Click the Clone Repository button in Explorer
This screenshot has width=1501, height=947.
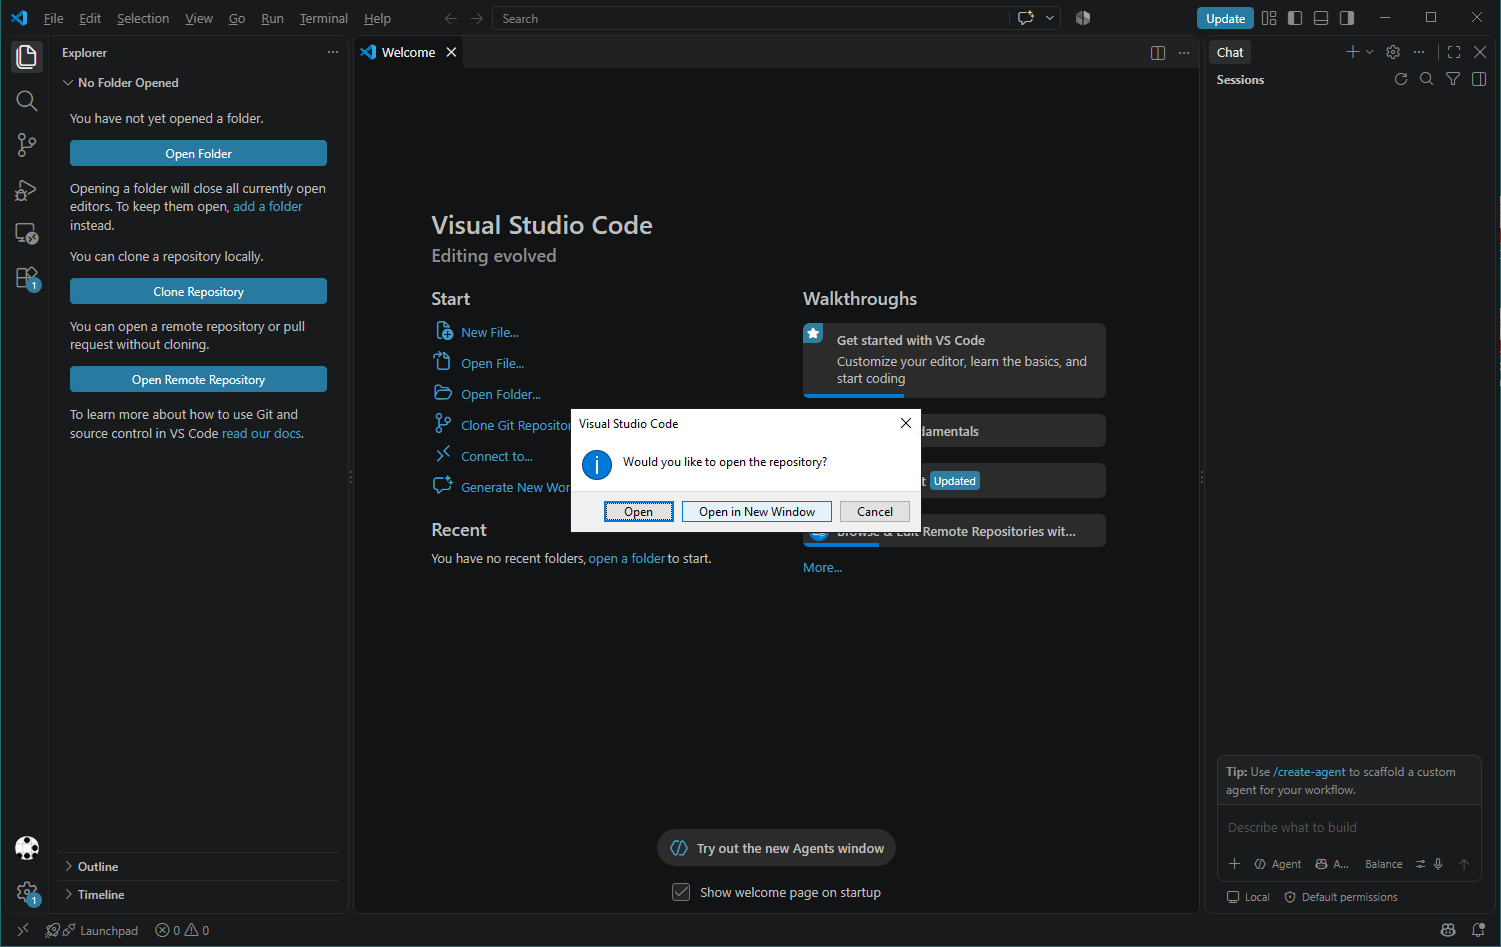[x=198, y=291]
